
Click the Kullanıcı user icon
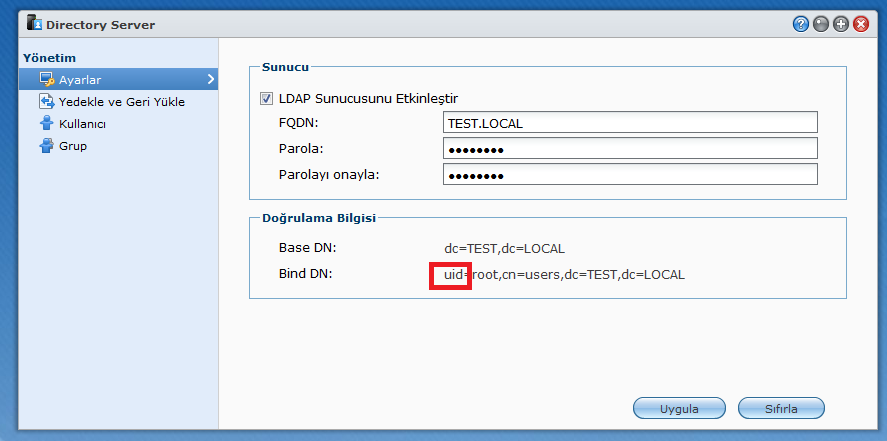46,124
